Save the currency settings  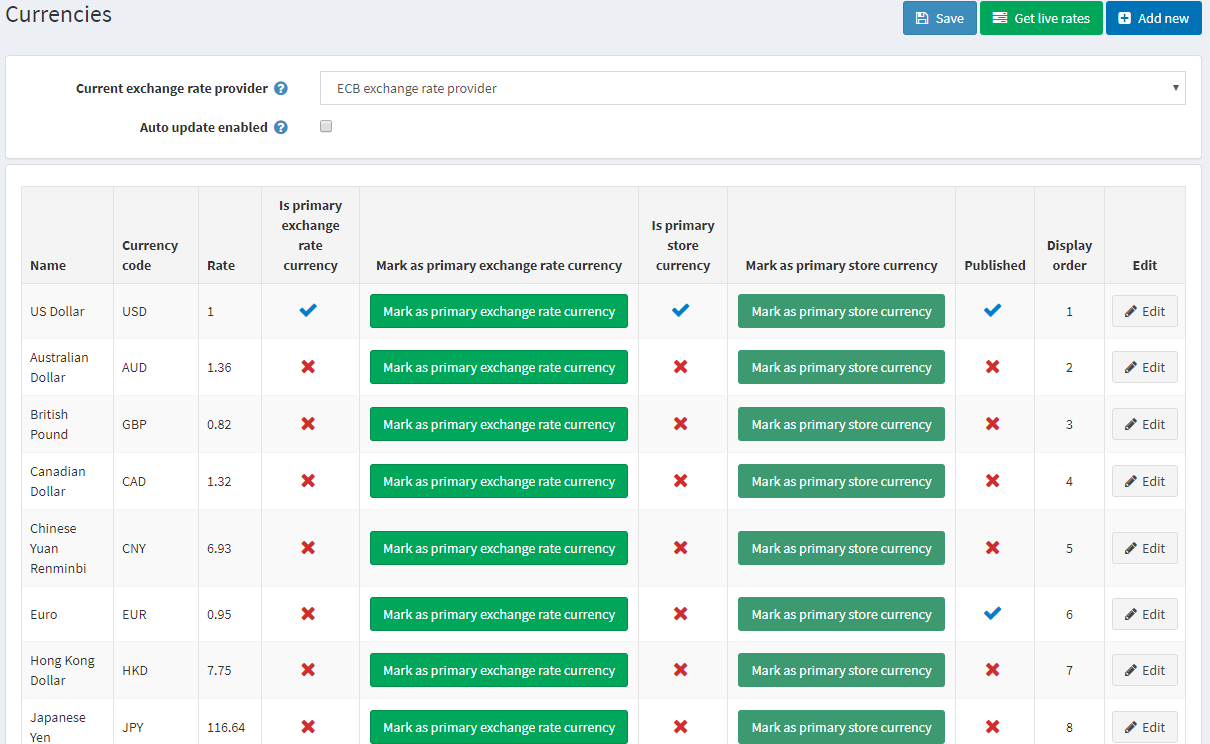tap(939, 18)
